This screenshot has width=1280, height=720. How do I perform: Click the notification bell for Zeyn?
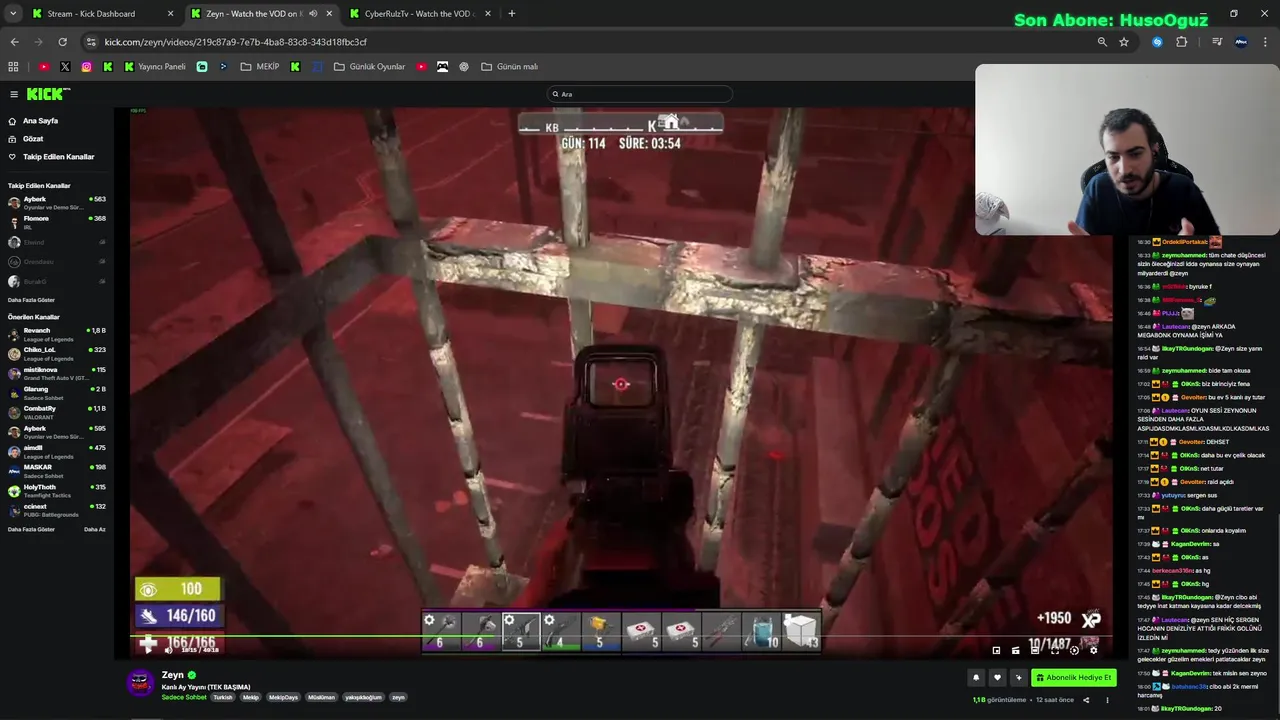click(x=976, y=678)
